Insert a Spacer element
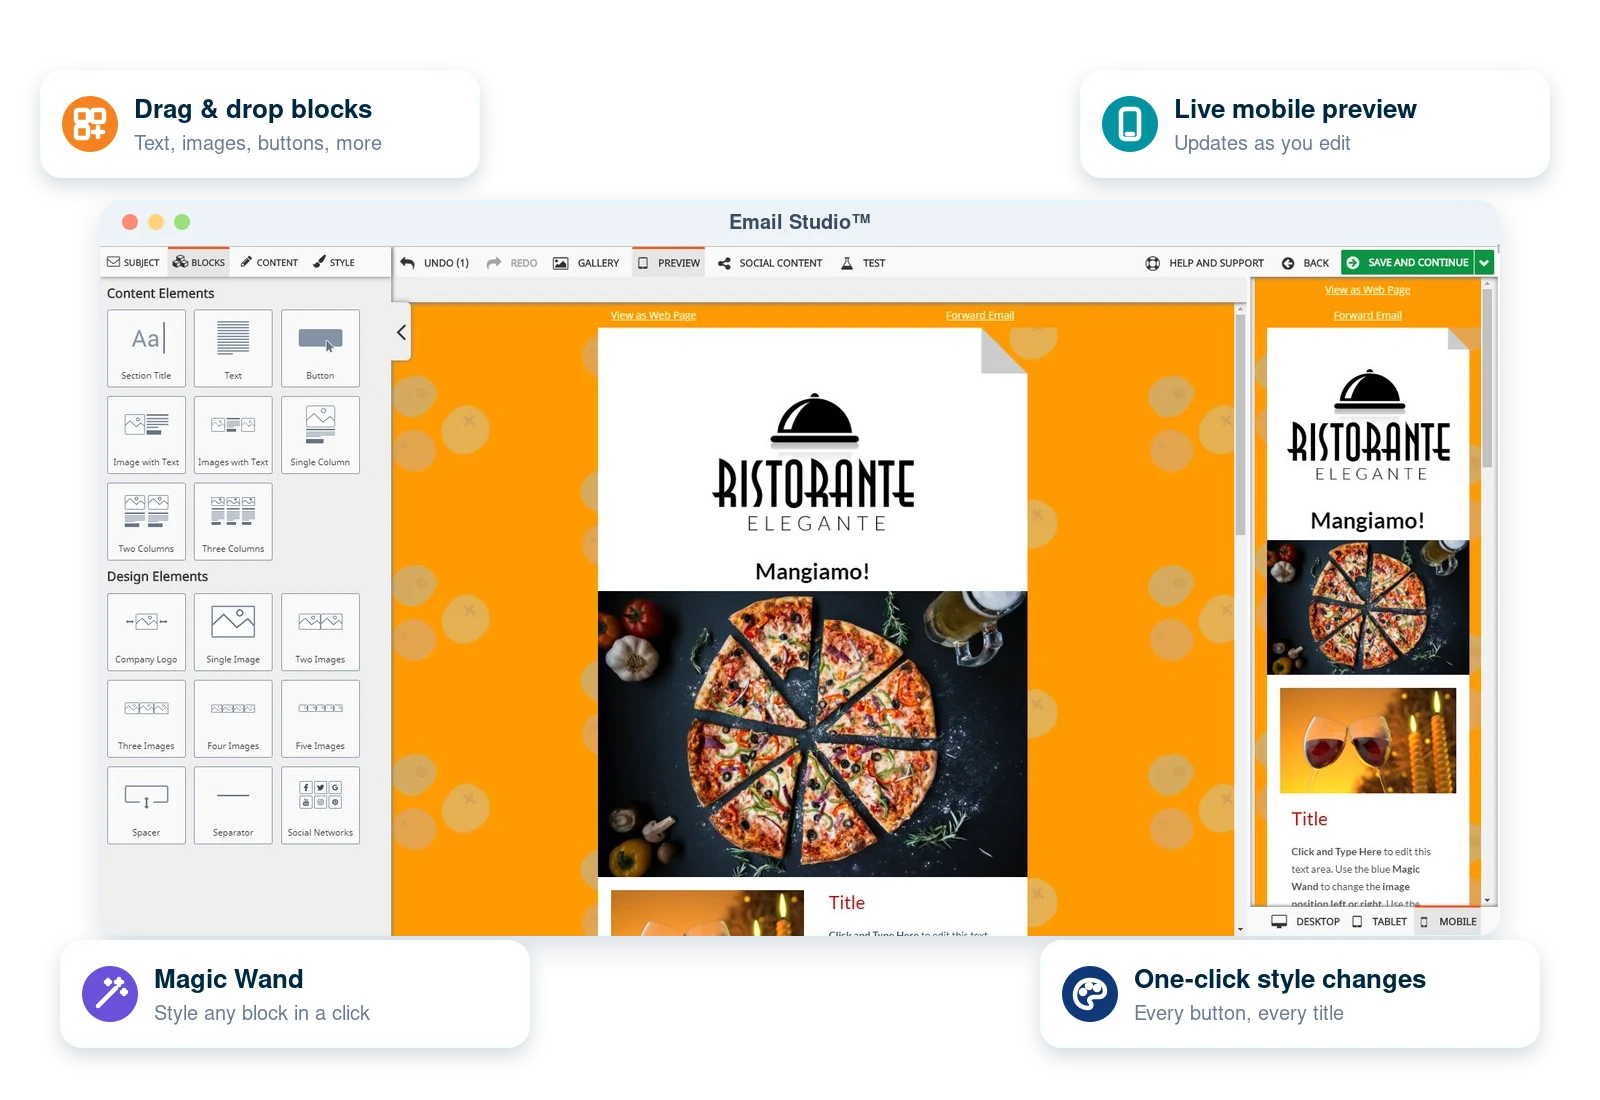 click(146, 805)
